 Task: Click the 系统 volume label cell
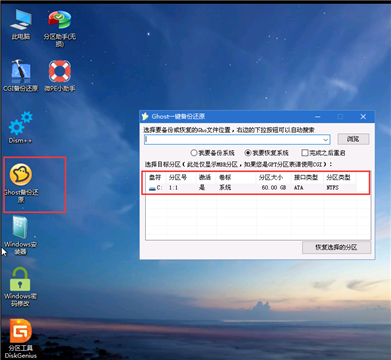tap(225, 188)
